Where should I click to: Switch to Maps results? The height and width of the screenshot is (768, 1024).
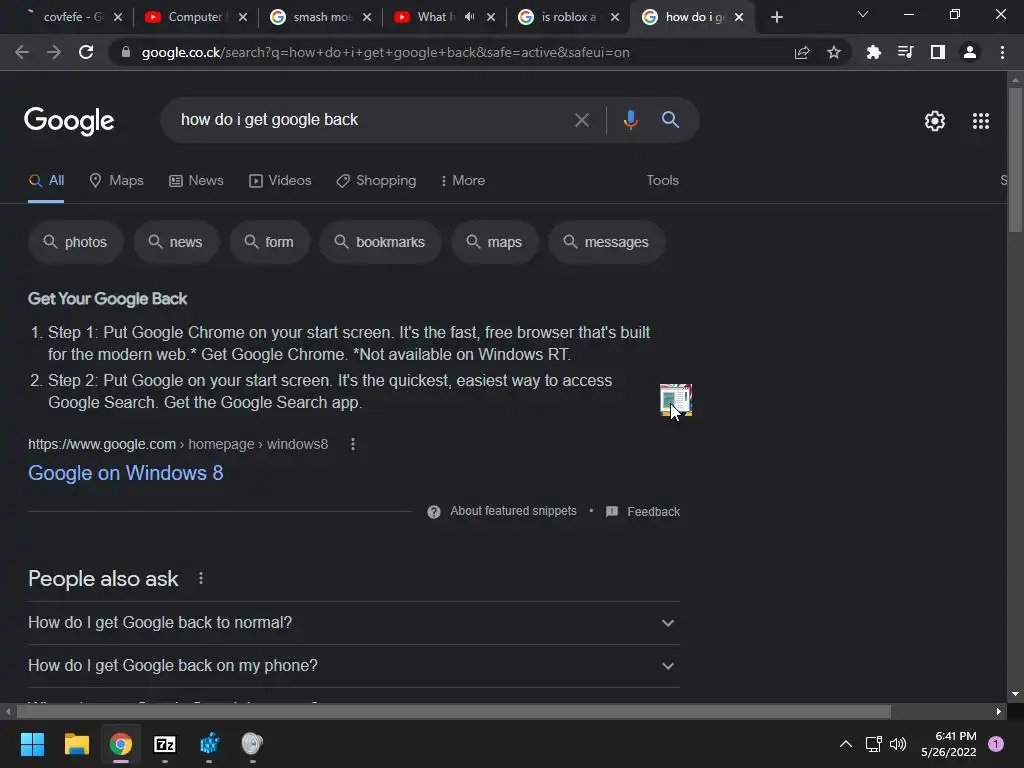[x=116, y=180]
